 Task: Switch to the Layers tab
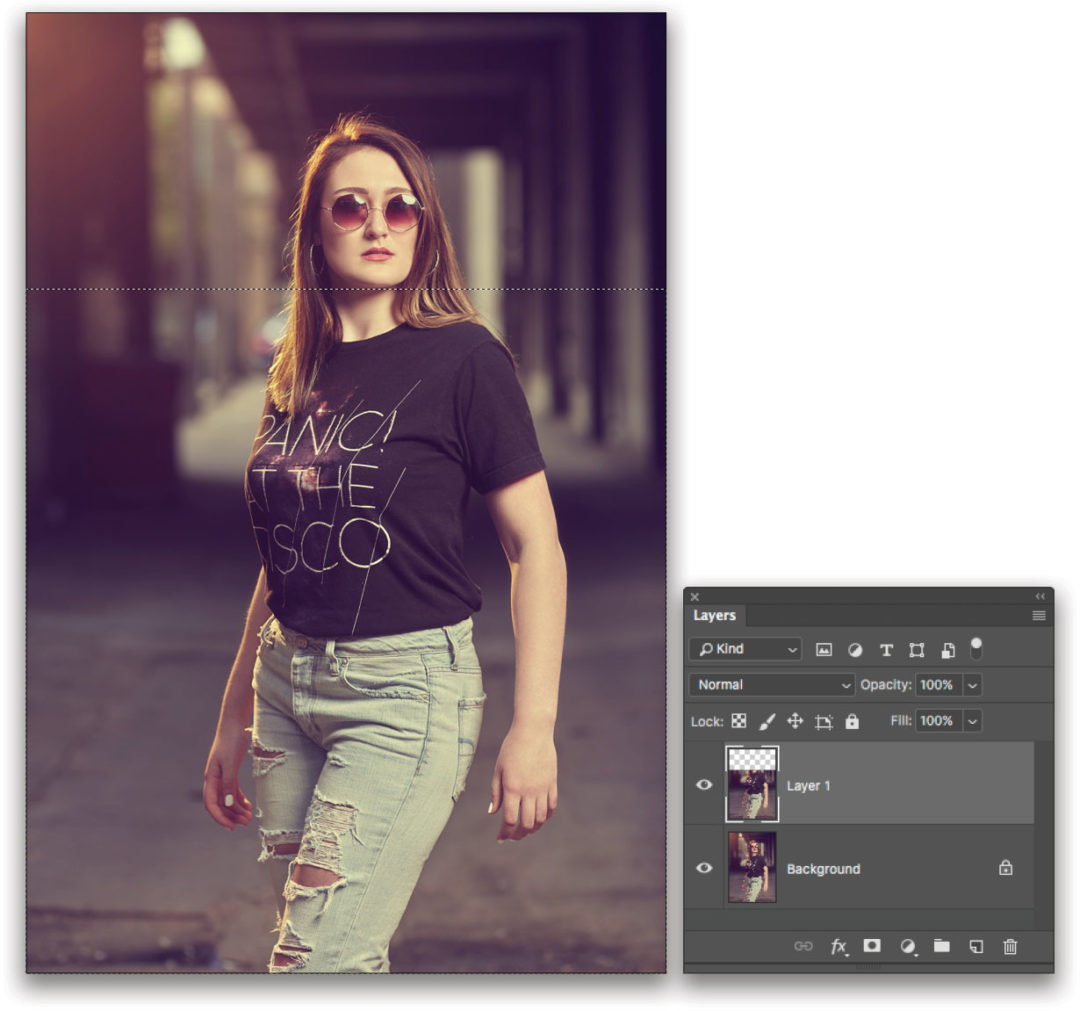pyautogui.click(x=716, y=616)
